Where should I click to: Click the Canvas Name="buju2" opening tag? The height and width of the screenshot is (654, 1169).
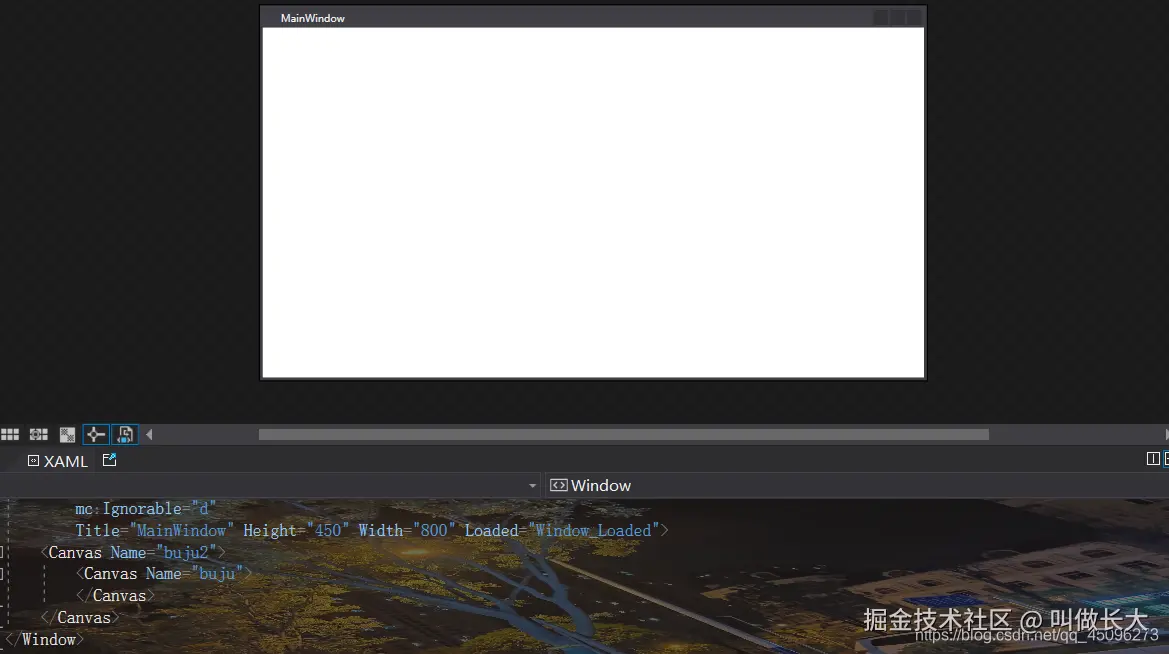[133, 553]
